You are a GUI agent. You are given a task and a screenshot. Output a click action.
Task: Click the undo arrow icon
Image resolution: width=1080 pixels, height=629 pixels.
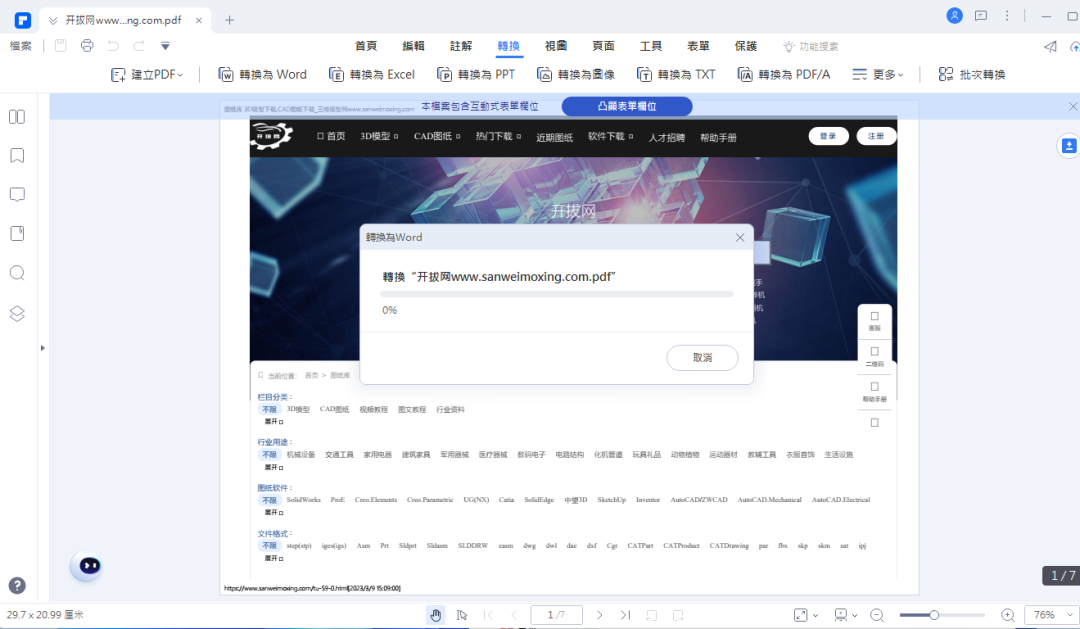point(113,45)
